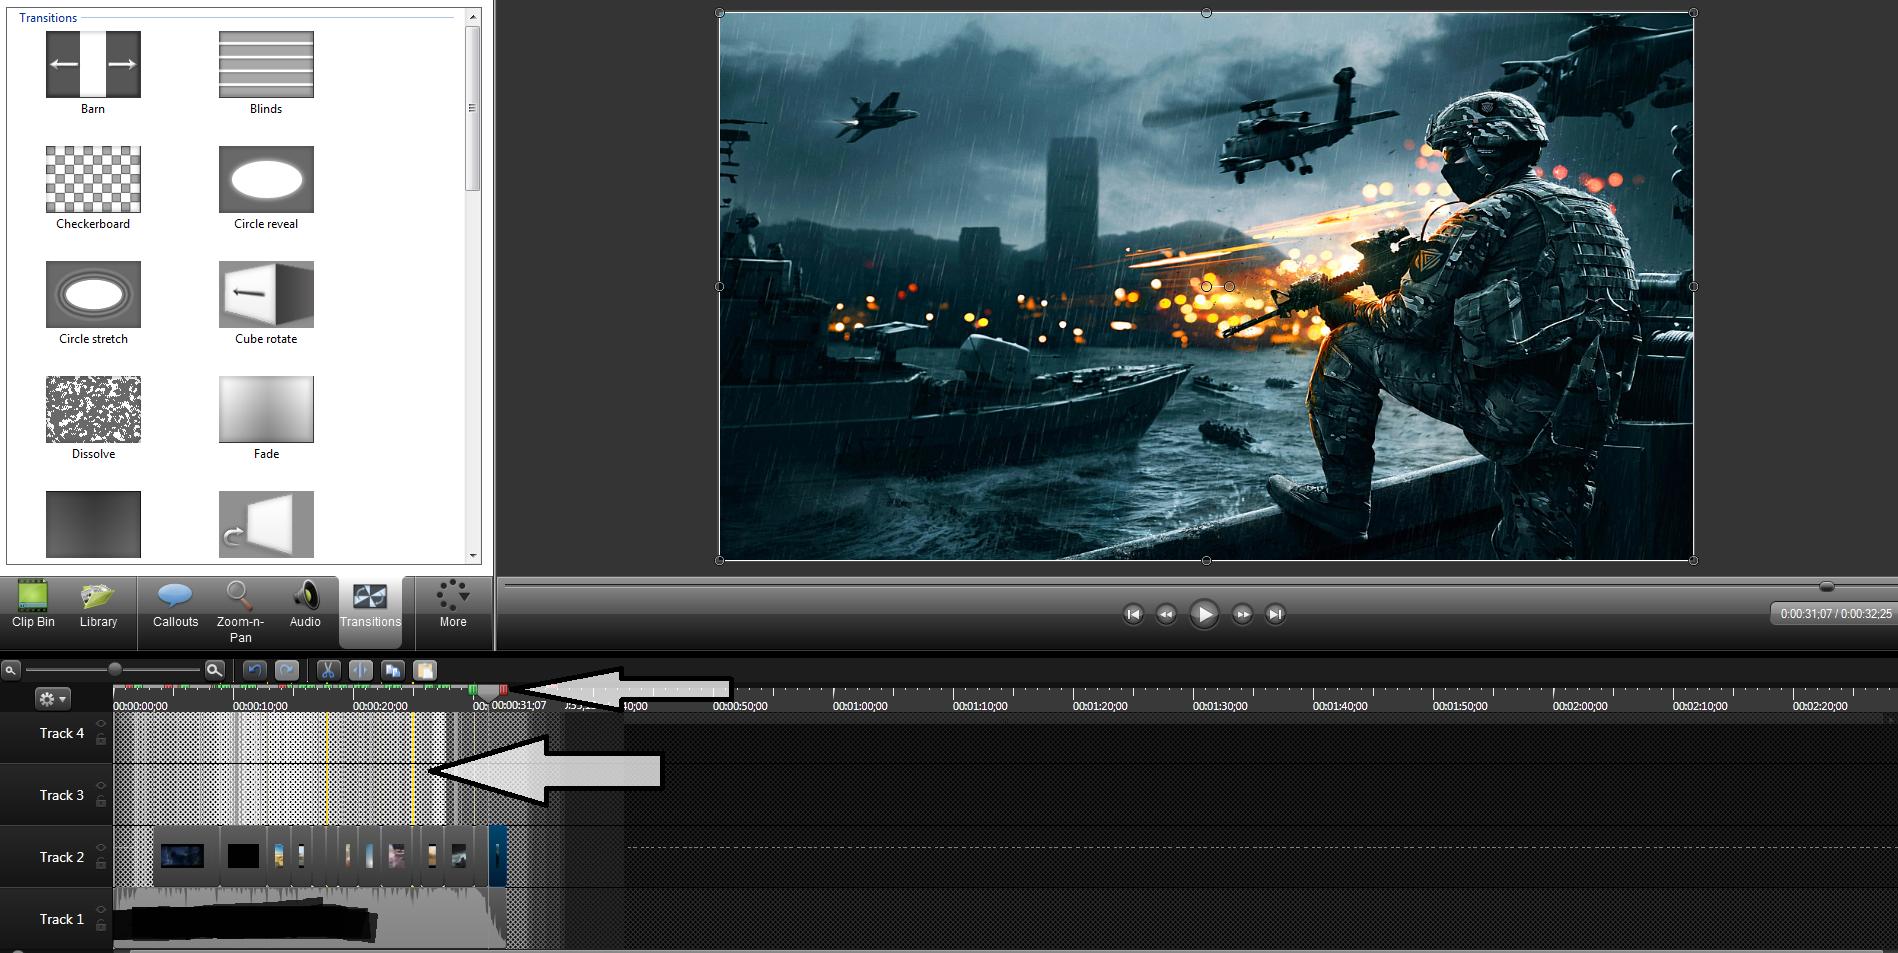Zoom out the timeline with small magnifier
The width and height of the screenshot is (1898, 953).
(x=11, y=670)
